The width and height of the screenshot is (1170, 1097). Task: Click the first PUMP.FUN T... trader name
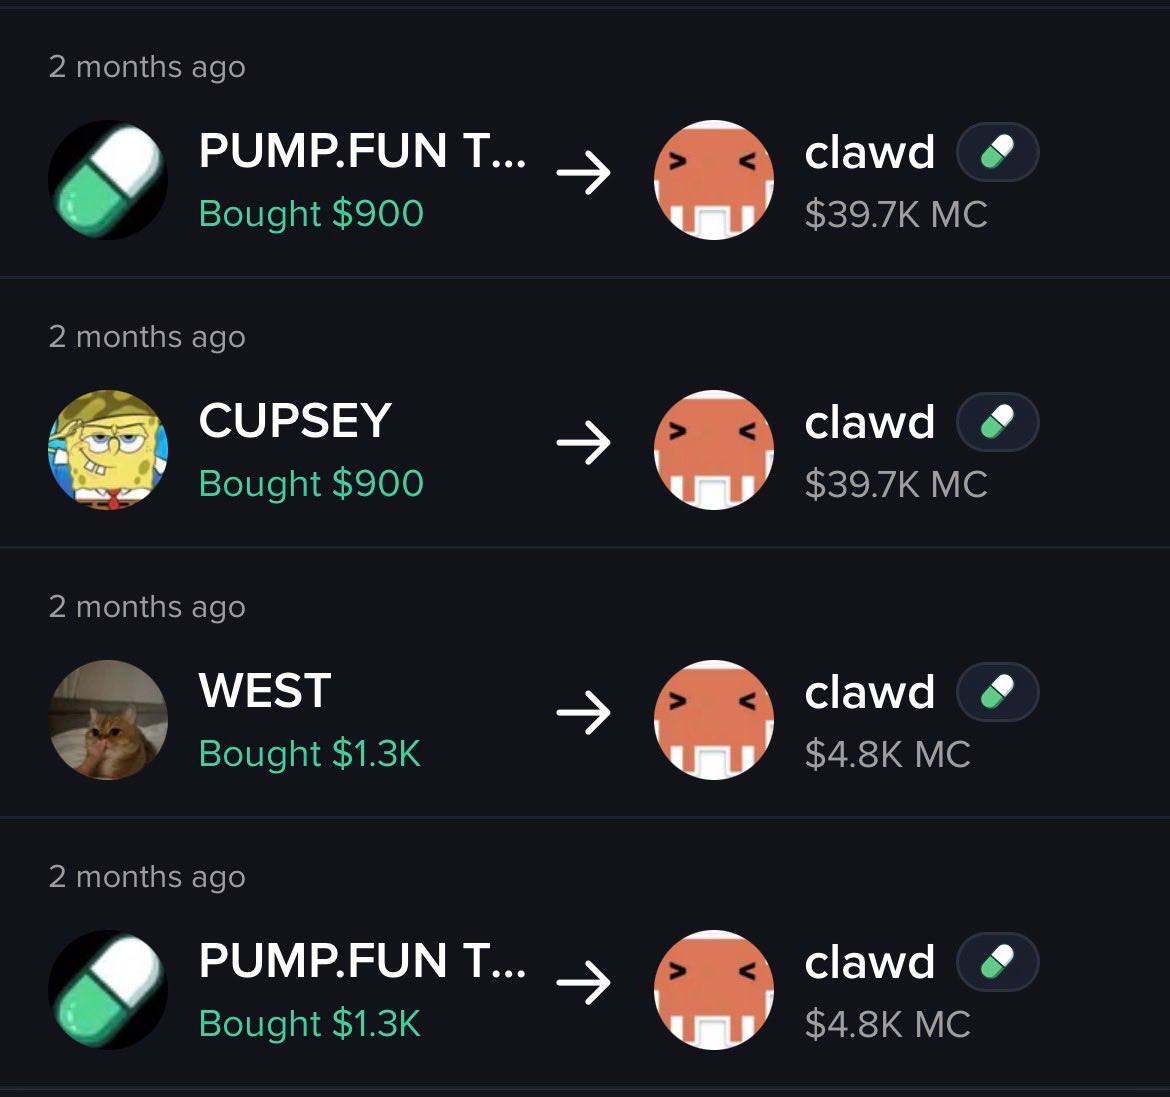click(x=363, y=151)
